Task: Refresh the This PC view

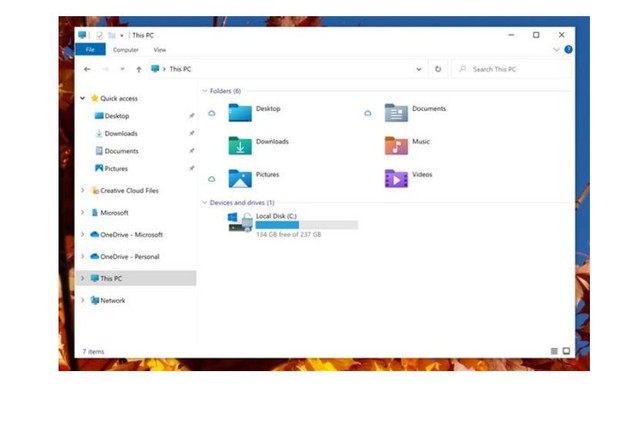Action: 438,69
